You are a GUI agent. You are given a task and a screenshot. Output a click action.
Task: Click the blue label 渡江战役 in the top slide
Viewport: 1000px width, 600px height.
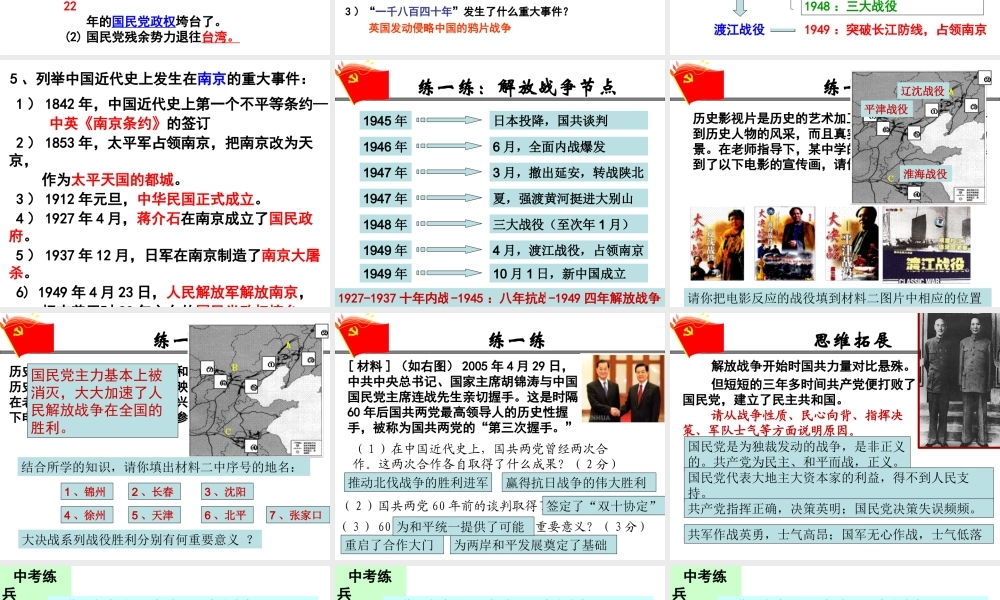click(x=739, y=30)
